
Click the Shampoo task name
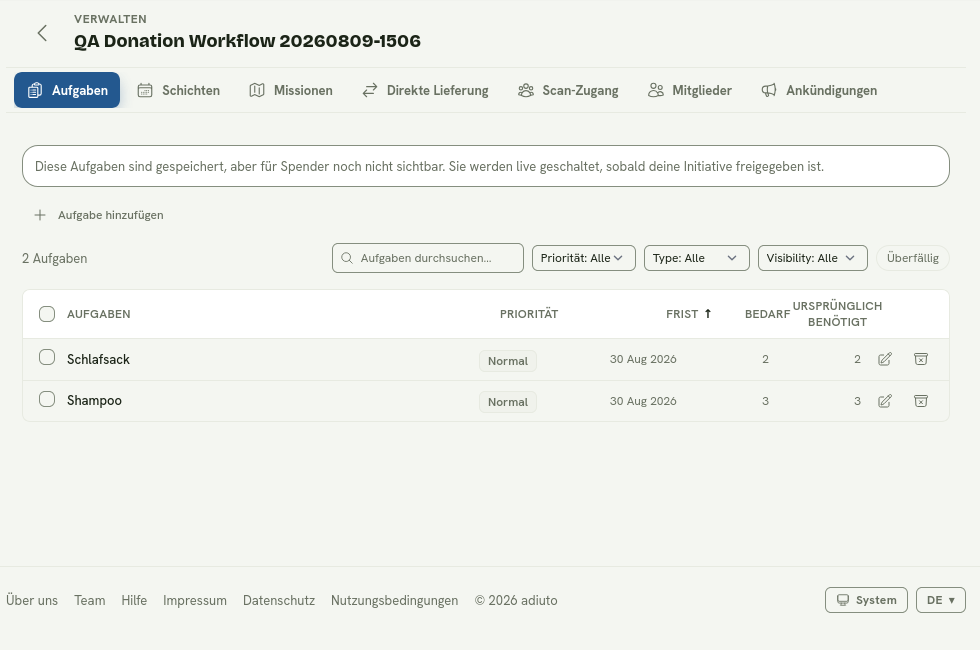94,401
